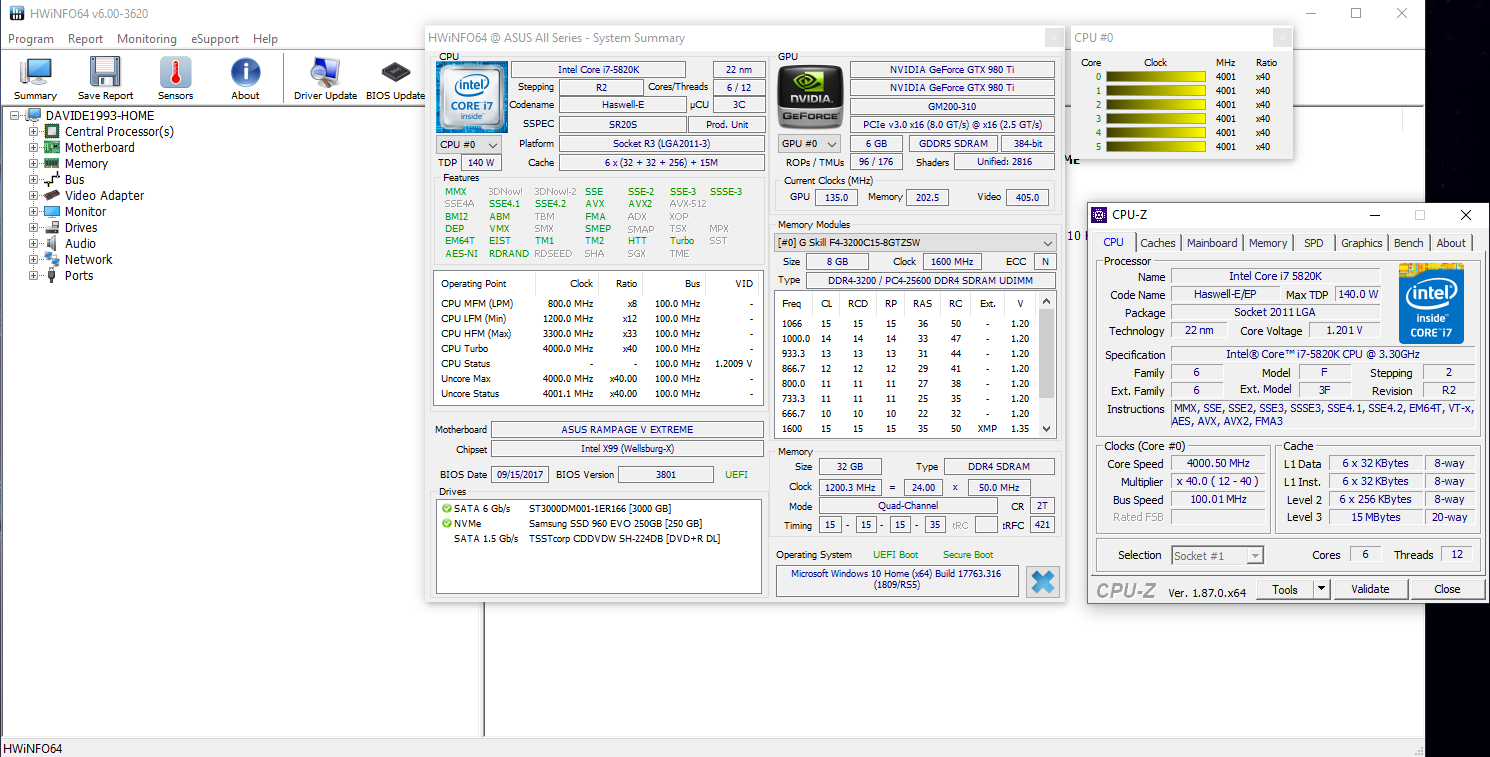Screen dimensions: 1490x757
Task: Select the Ports plug tree icon
Action: [52, 275]
